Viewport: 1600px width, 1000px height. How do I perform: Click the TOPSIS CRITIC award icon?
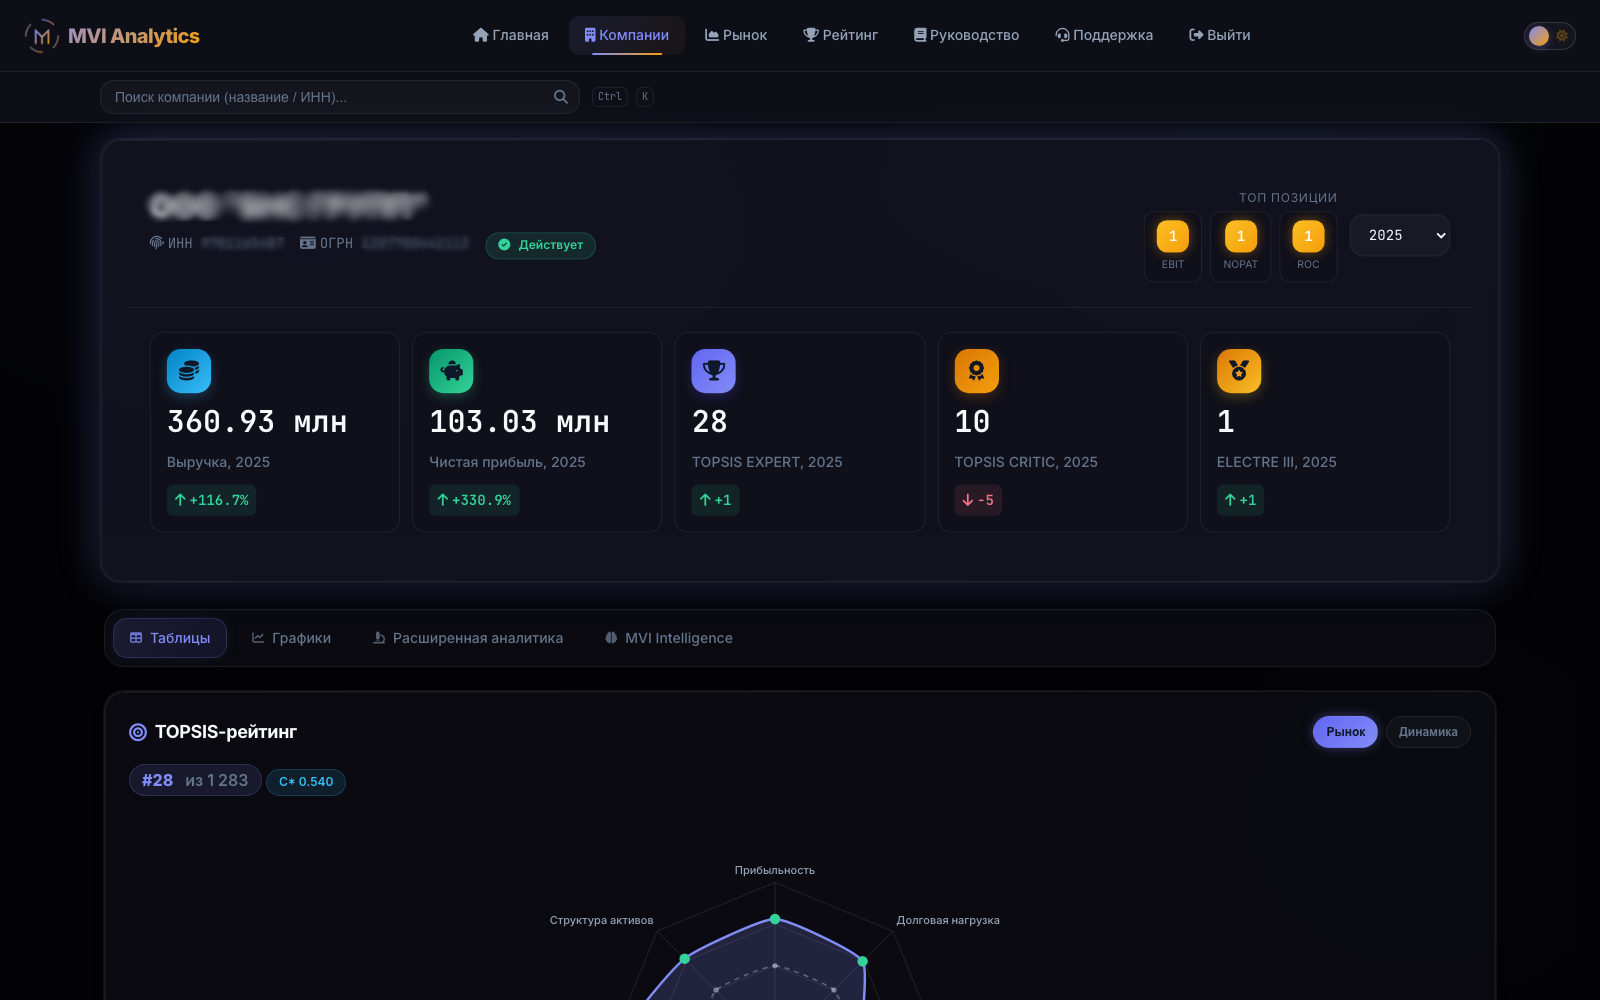click(977, 371)
